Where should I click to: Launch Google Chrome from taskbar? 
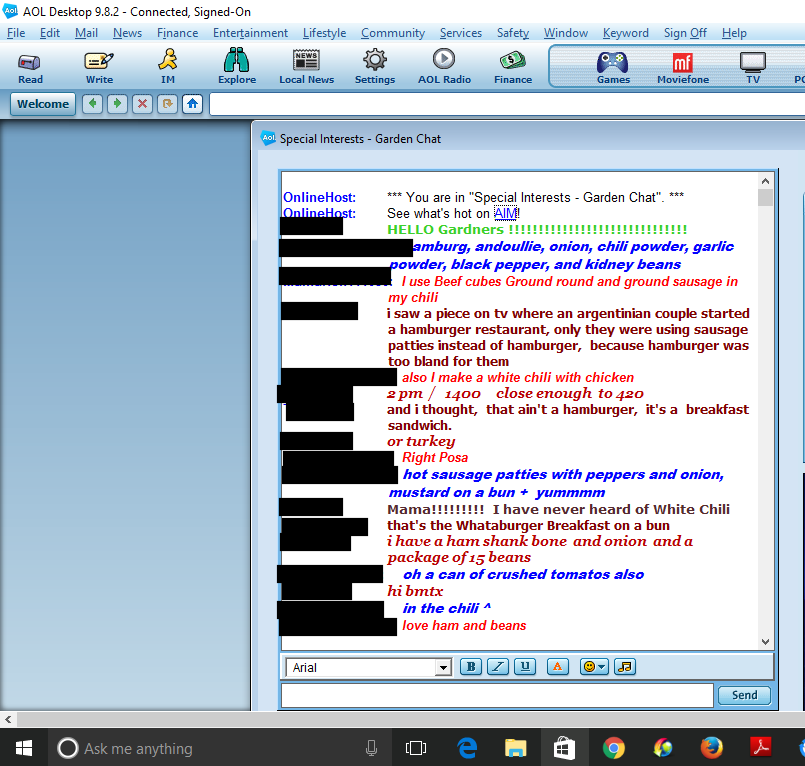point(613,748)
